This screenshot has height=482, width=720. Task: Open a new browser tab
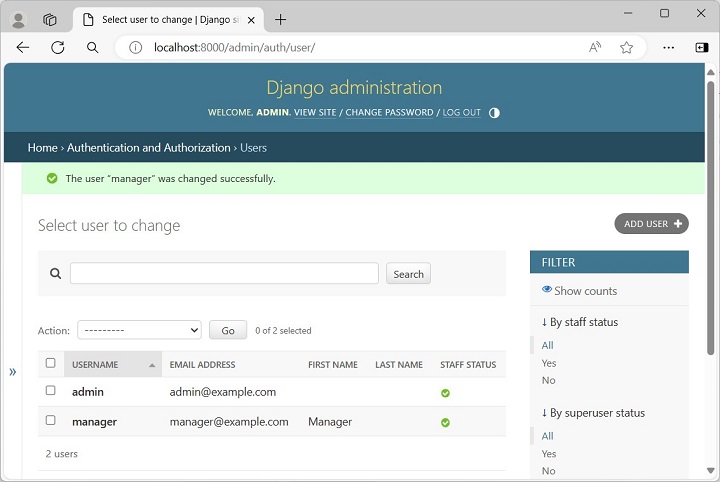[280, 20]
